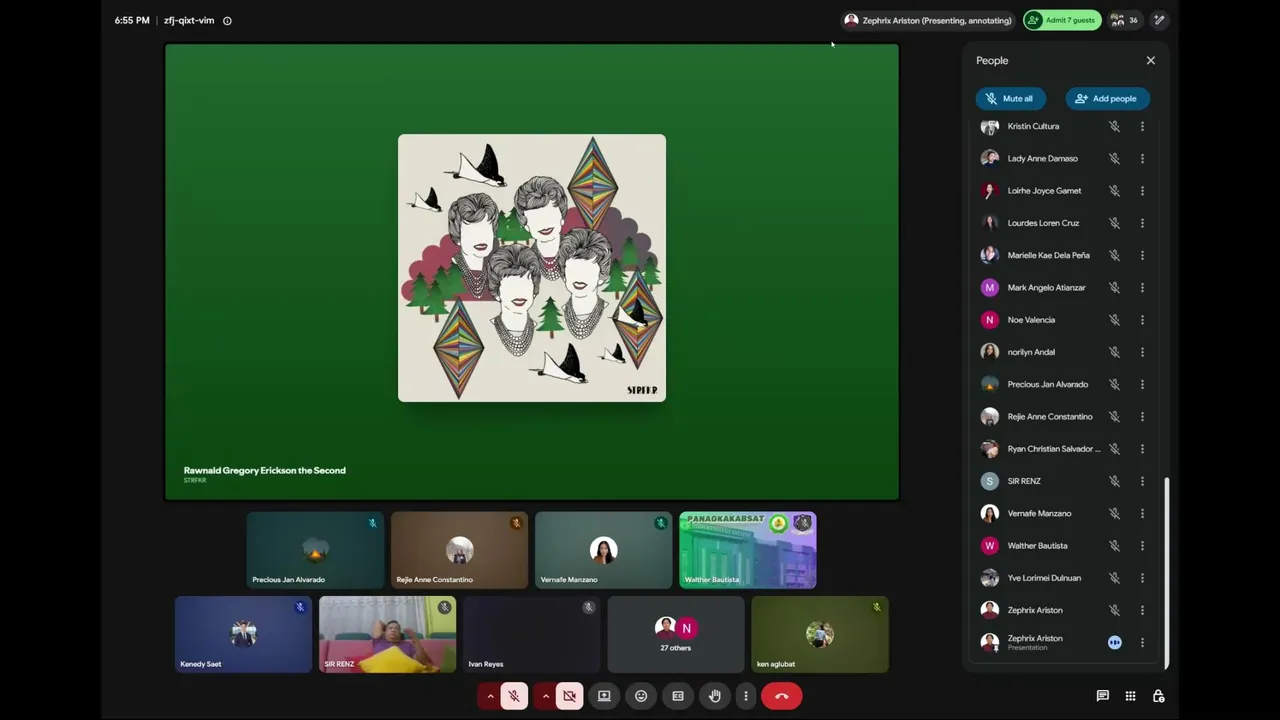Image resolution: width=1280 pixels, height=720 pixels.
Task: Open more actions for Marielle Kae Dela Peña
Action: (x=1142, y=255)
